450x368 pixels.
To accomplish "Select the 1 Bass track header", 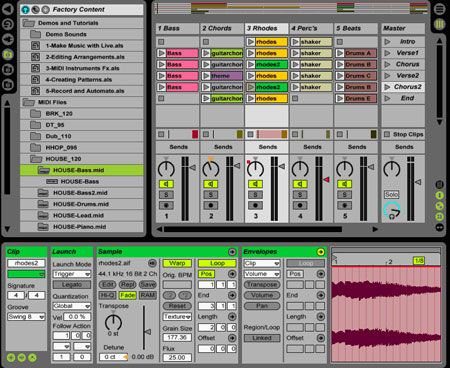I will click(177, 28).
